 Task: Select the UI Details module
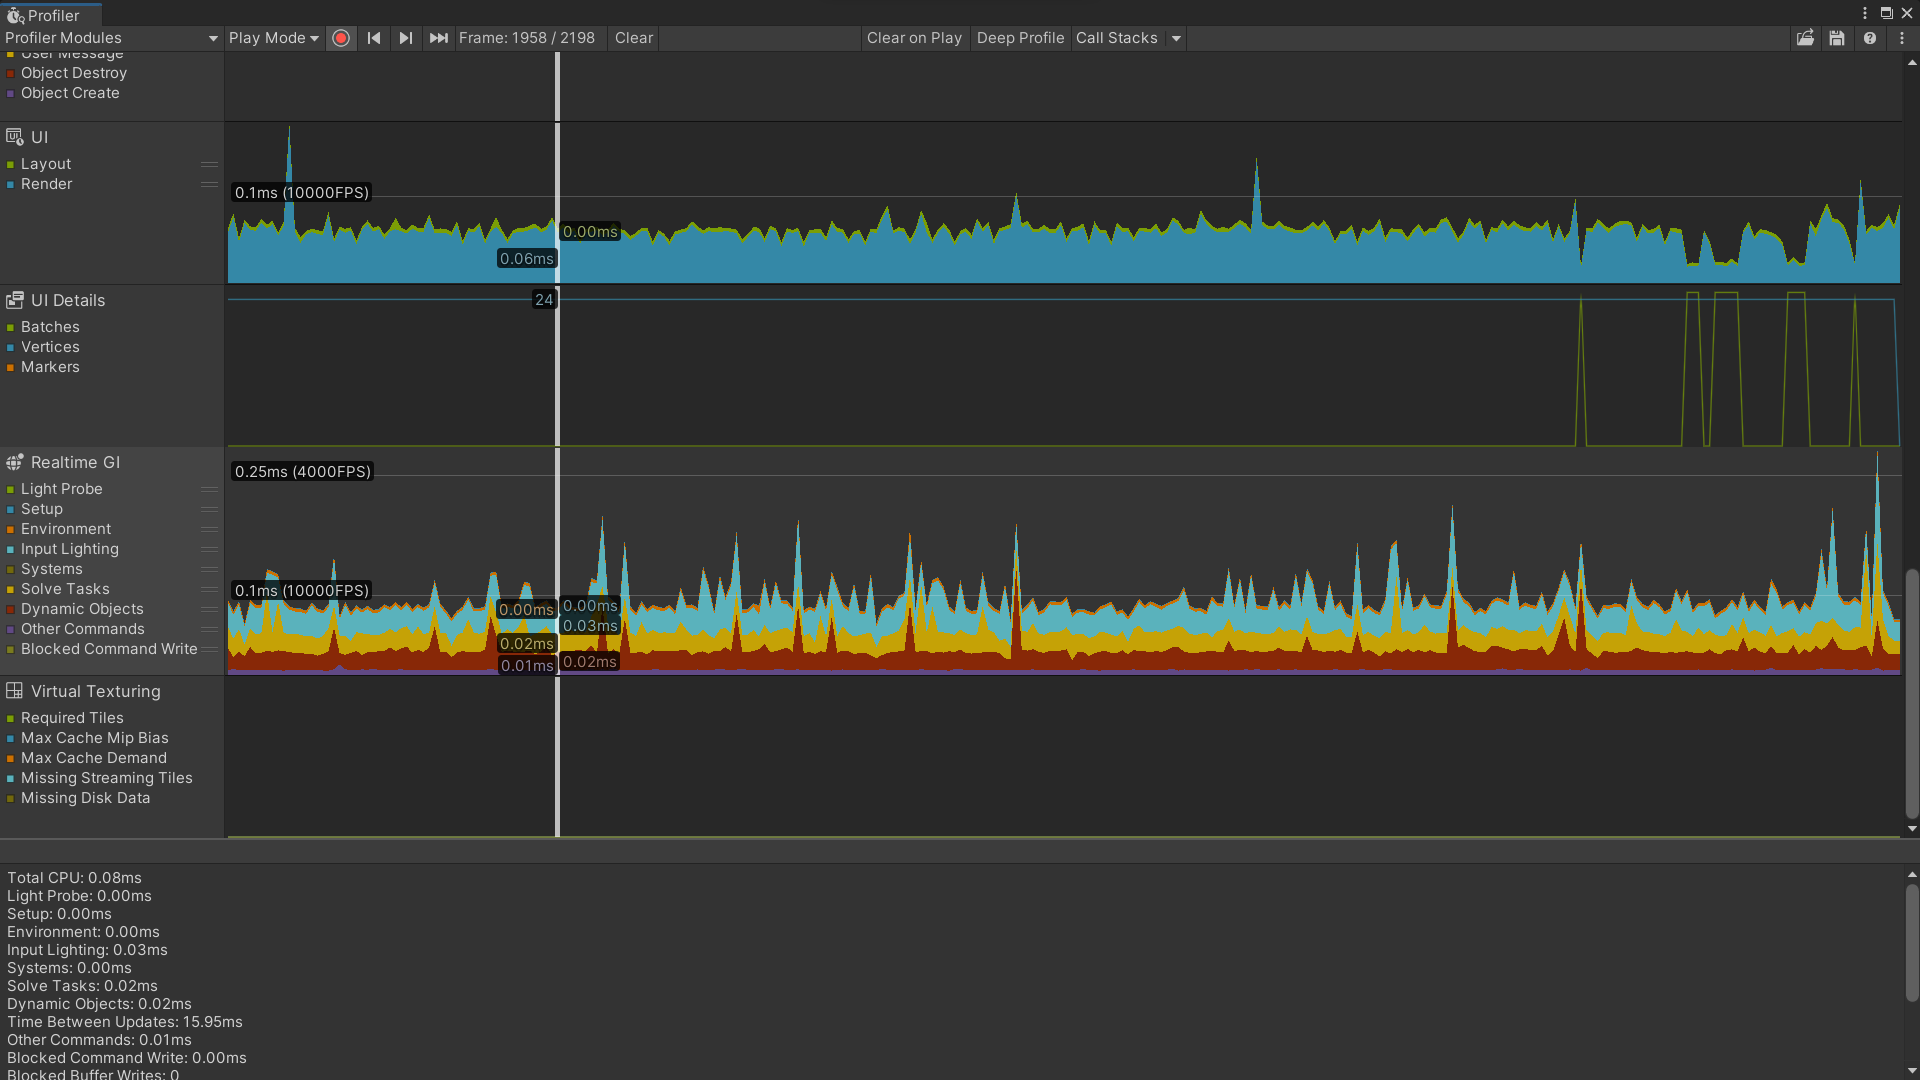pyautogui.click(x=67, y=300)
